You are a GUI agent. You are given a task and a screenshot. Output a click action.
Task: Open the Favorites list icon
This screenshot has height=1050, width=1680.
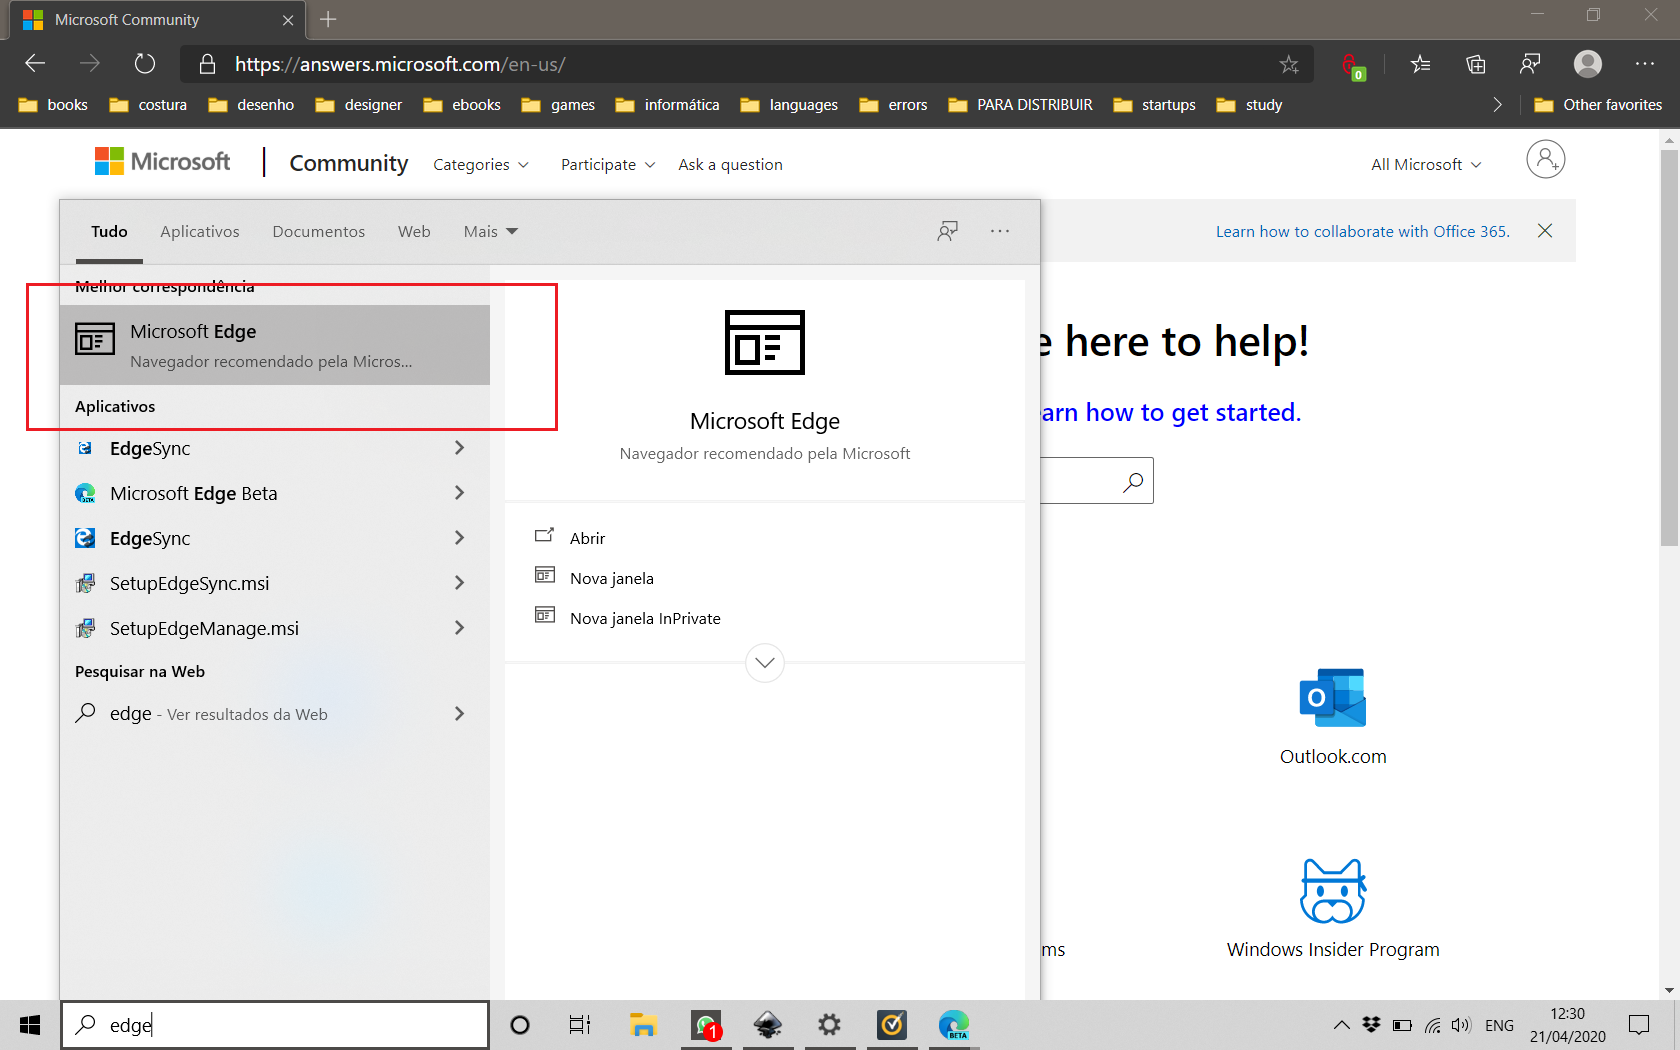click(1420, 65)
